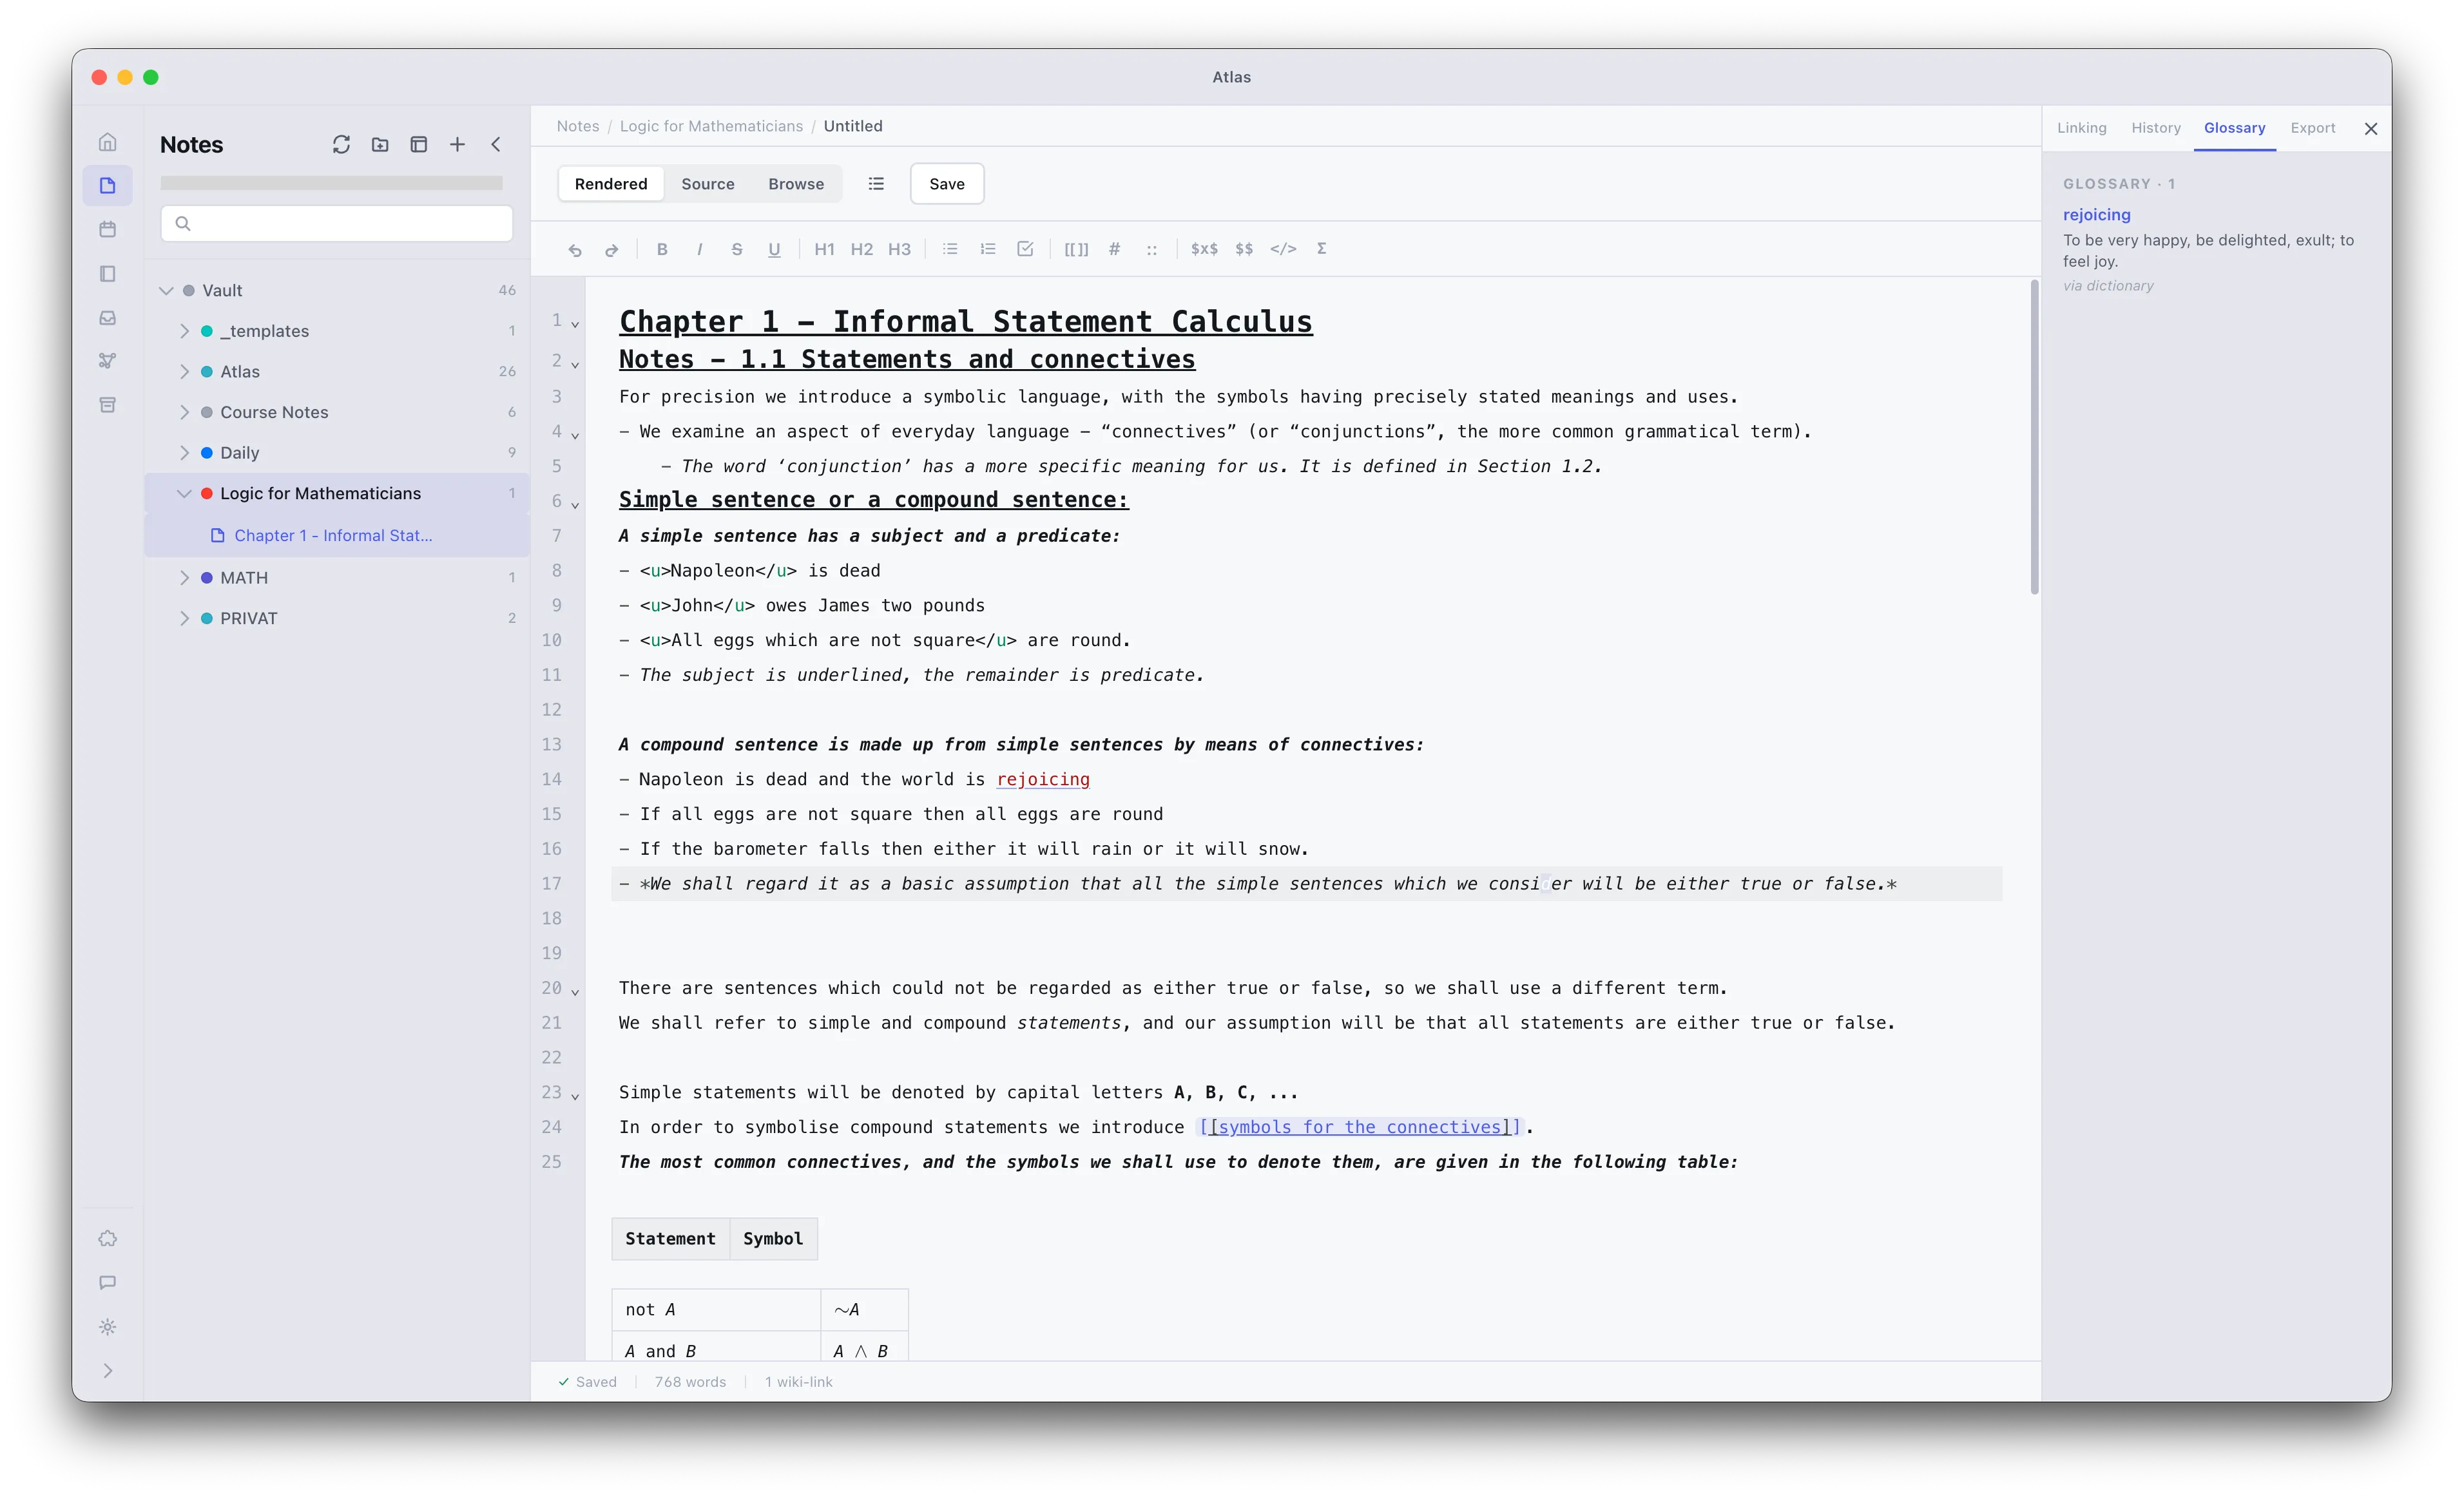Click the layout panel icon in Notes header
Viewport: 2464px width, 1497px height.
click(x=419, y=145)
